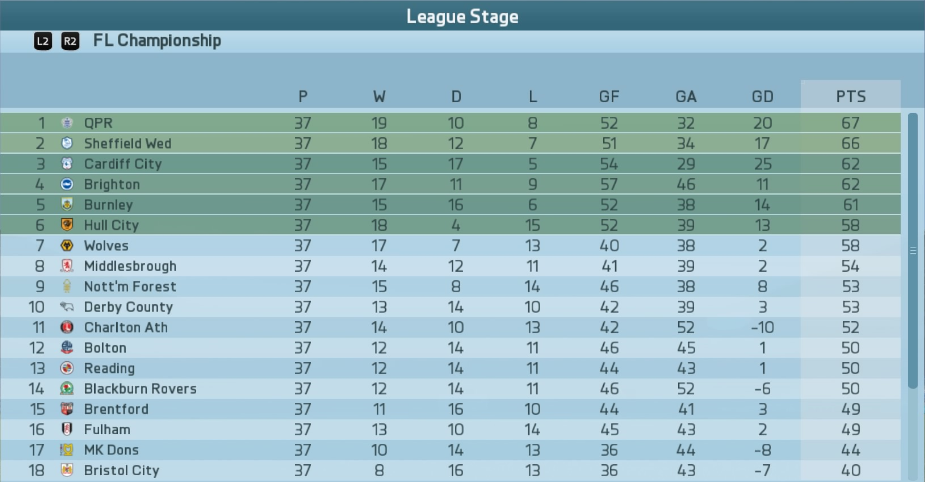Select the Bristol City row
Viewport: 925px width, 482px height.
[x=450, y=470]
